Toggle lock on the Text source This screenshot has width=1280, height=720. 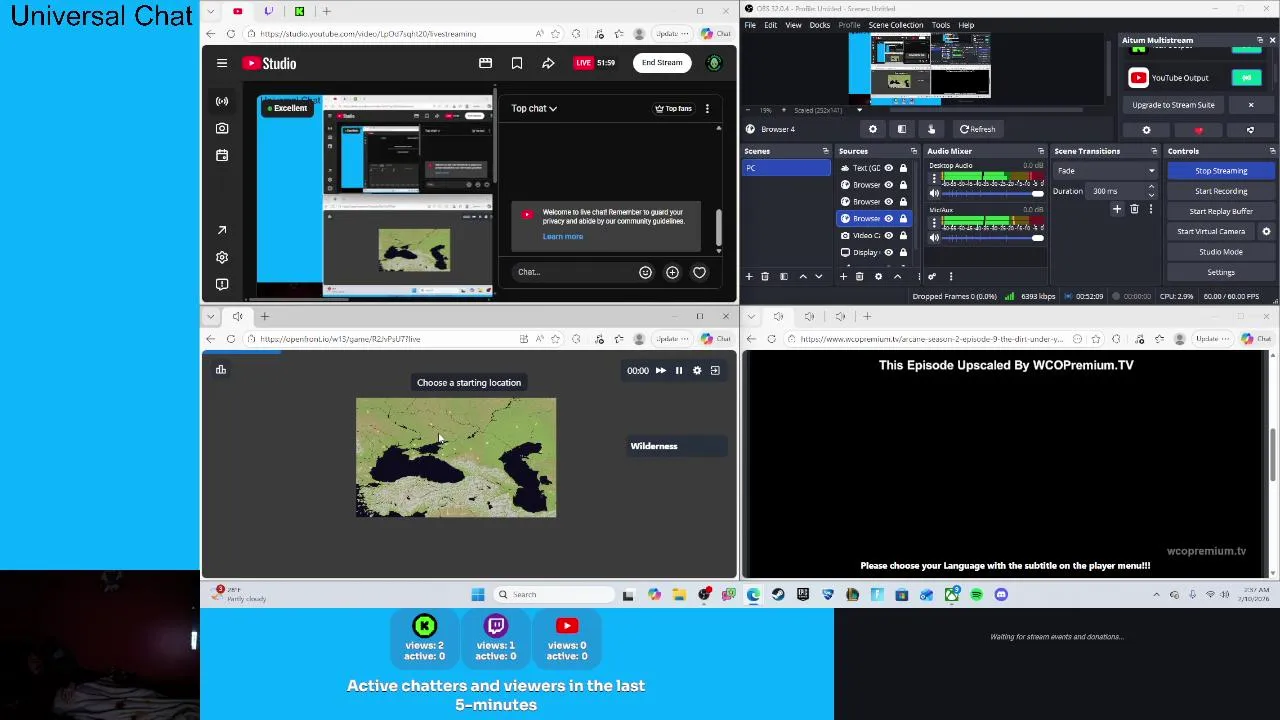pos(903,168)
